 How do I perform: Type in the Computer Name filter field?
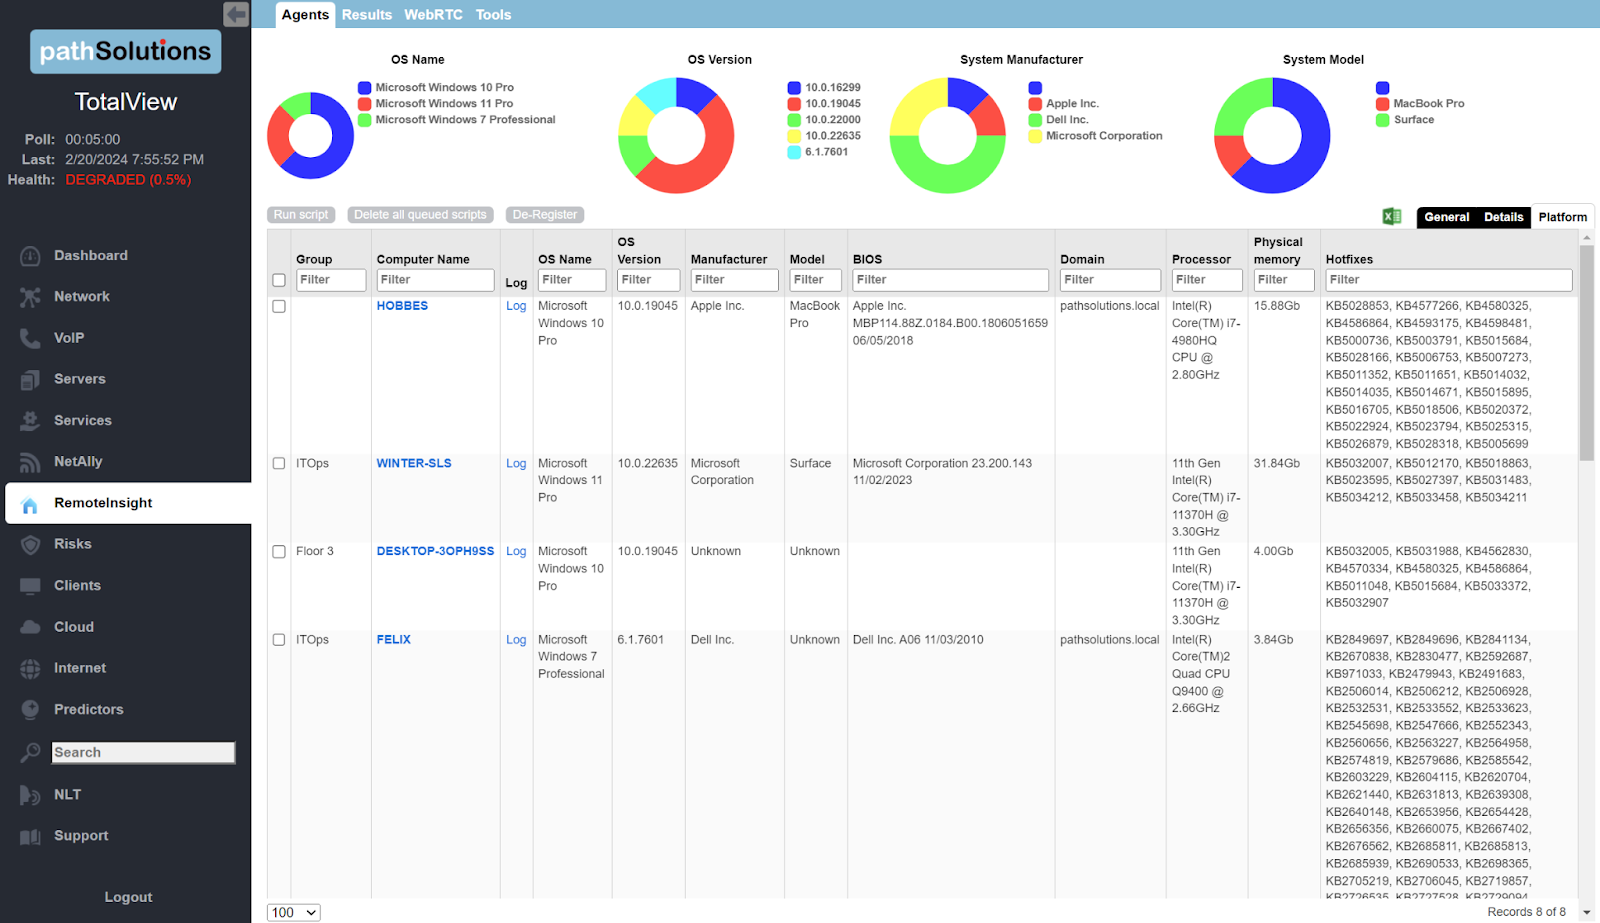click(x=434, y=280)
